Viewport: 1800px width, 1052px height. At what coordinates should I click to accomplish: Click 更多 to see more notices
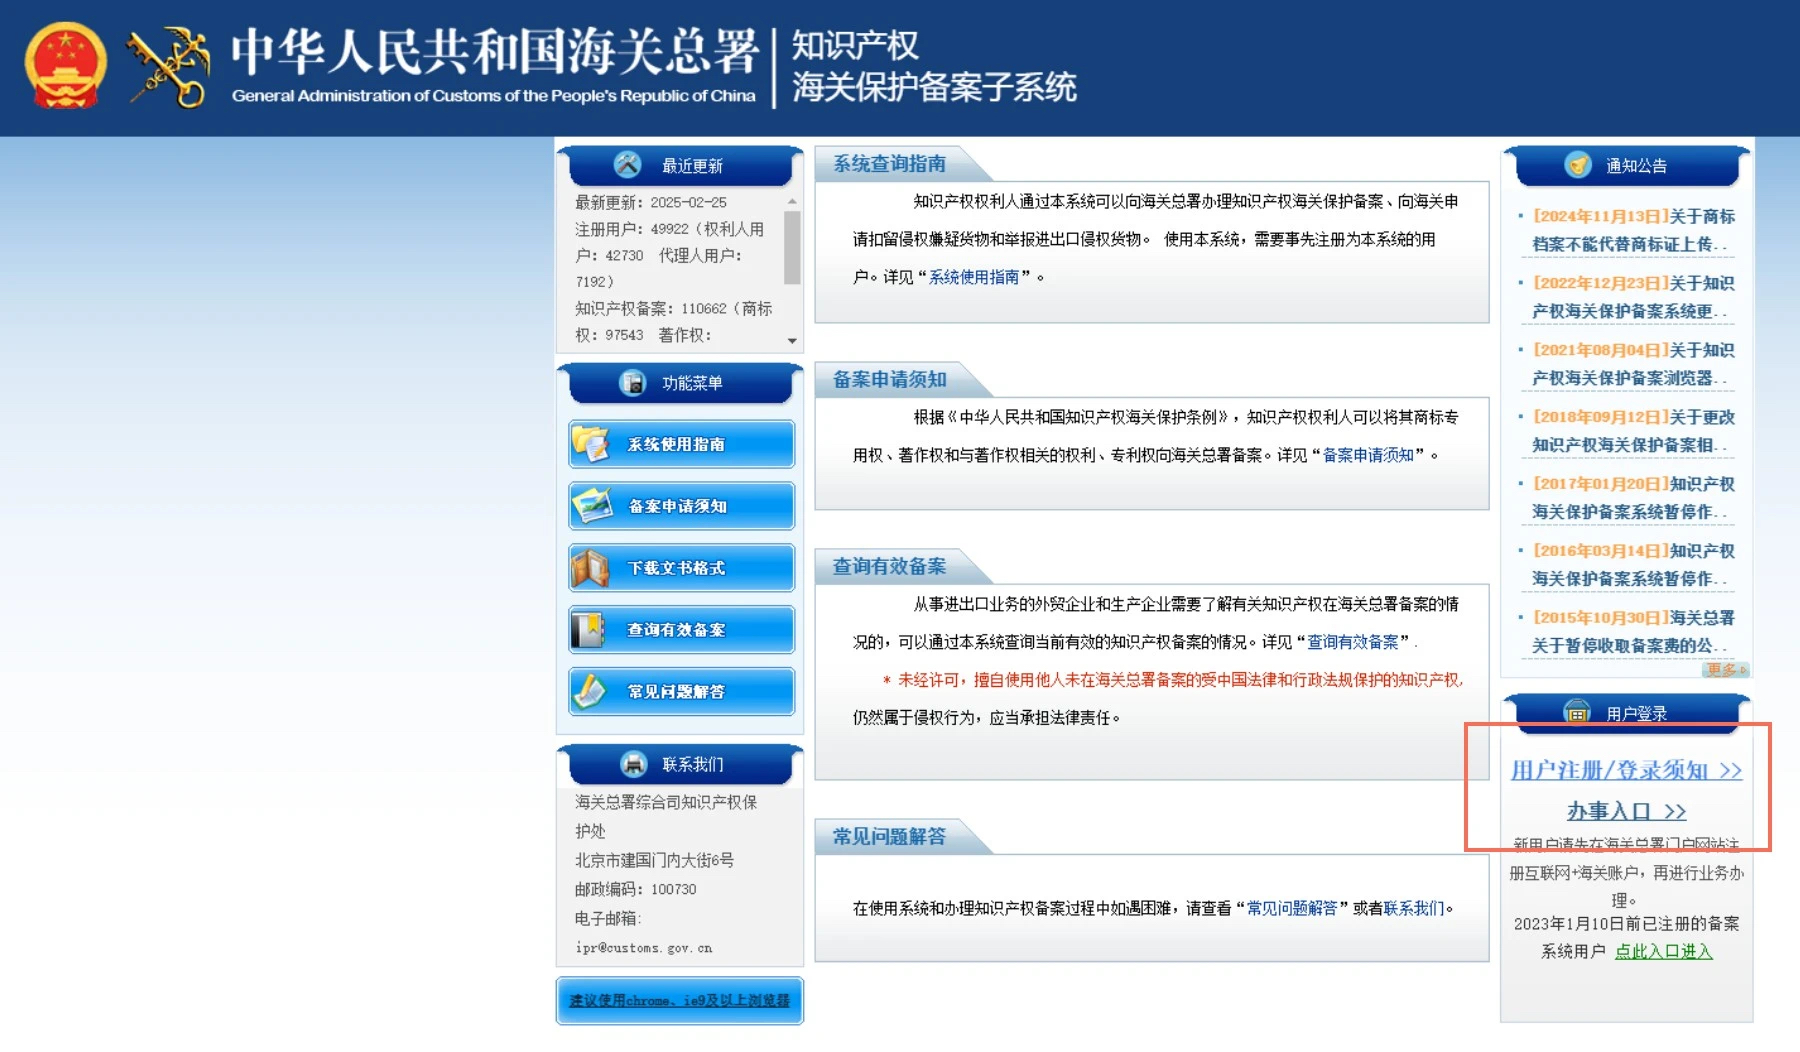[x=1726, y=670]
